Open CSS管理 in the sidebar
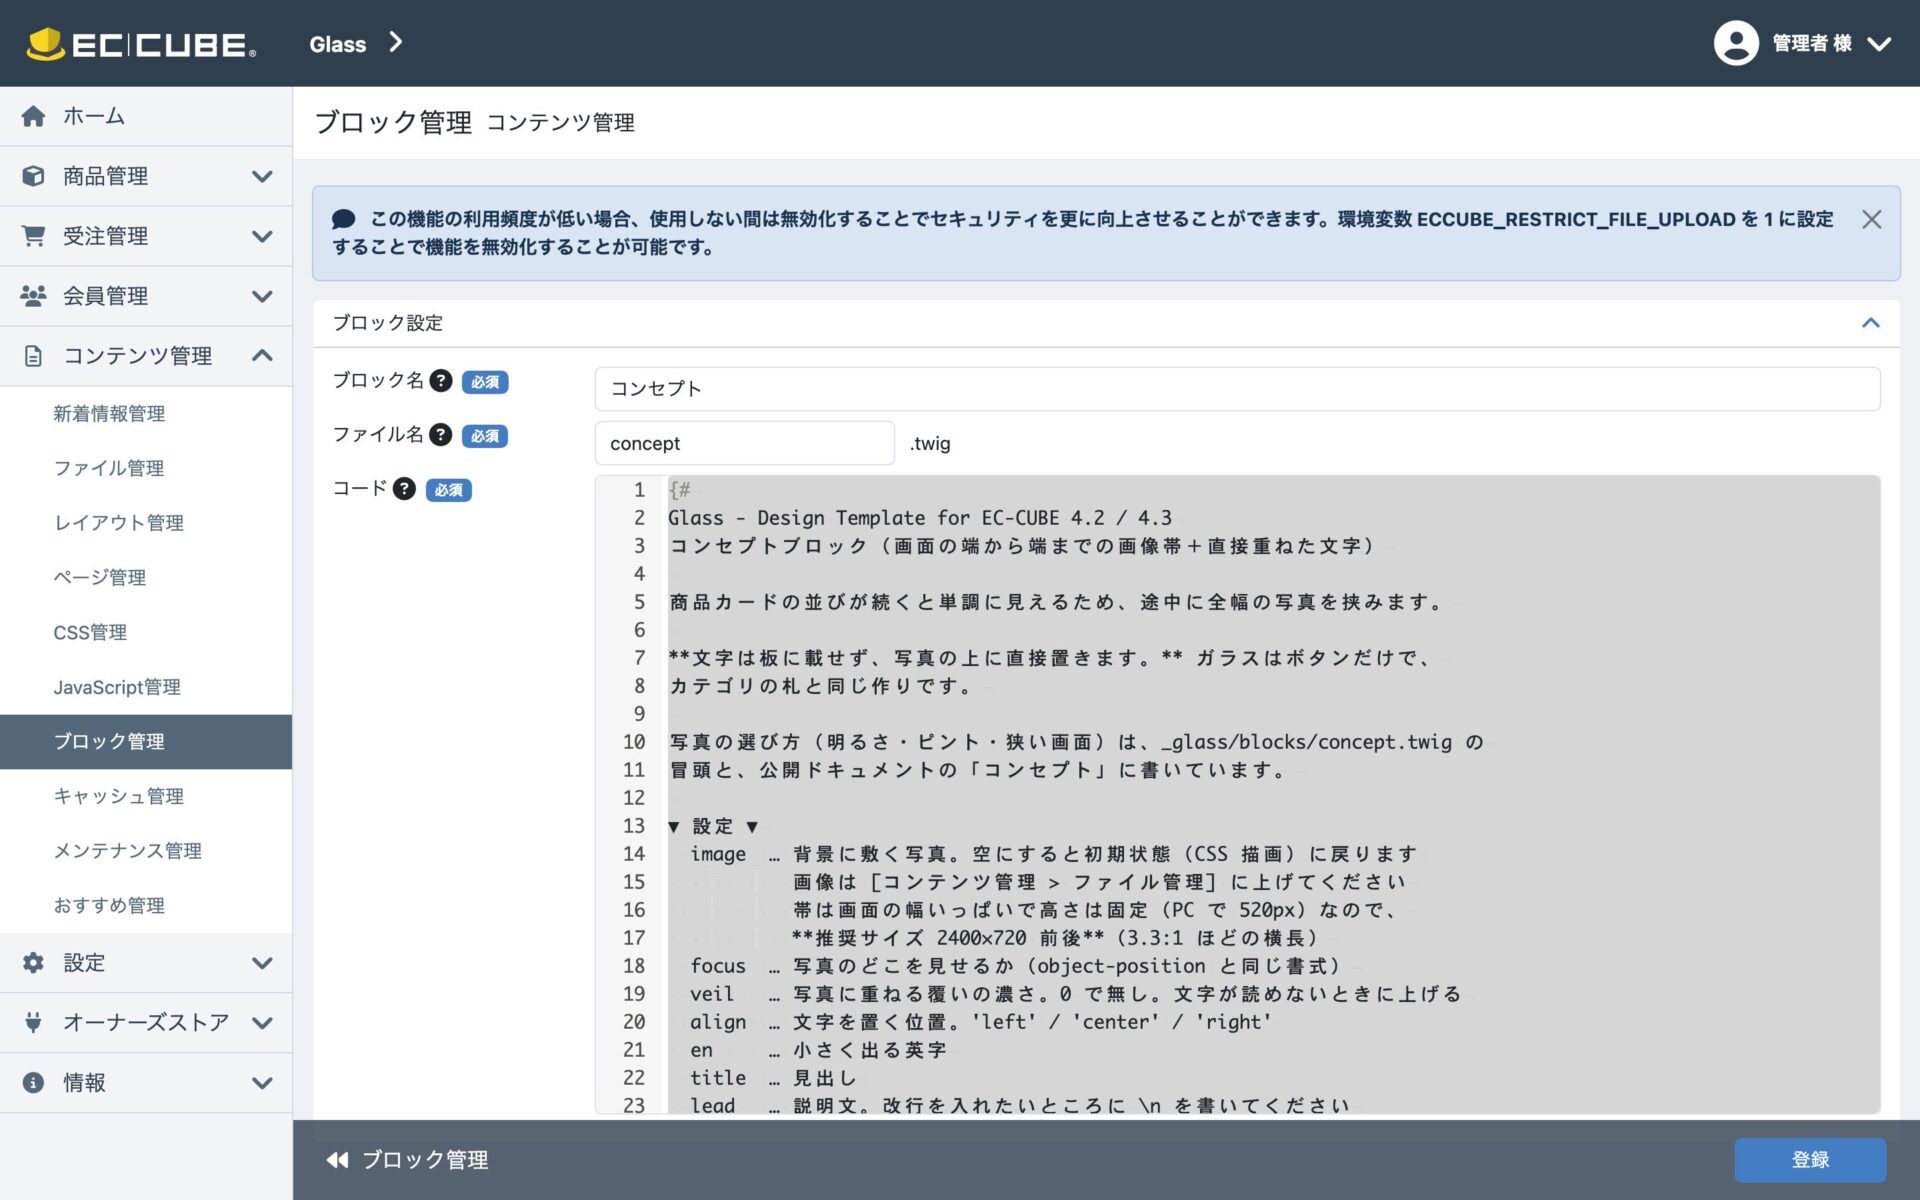The image size is (1920, 1200). pos(146,632)
